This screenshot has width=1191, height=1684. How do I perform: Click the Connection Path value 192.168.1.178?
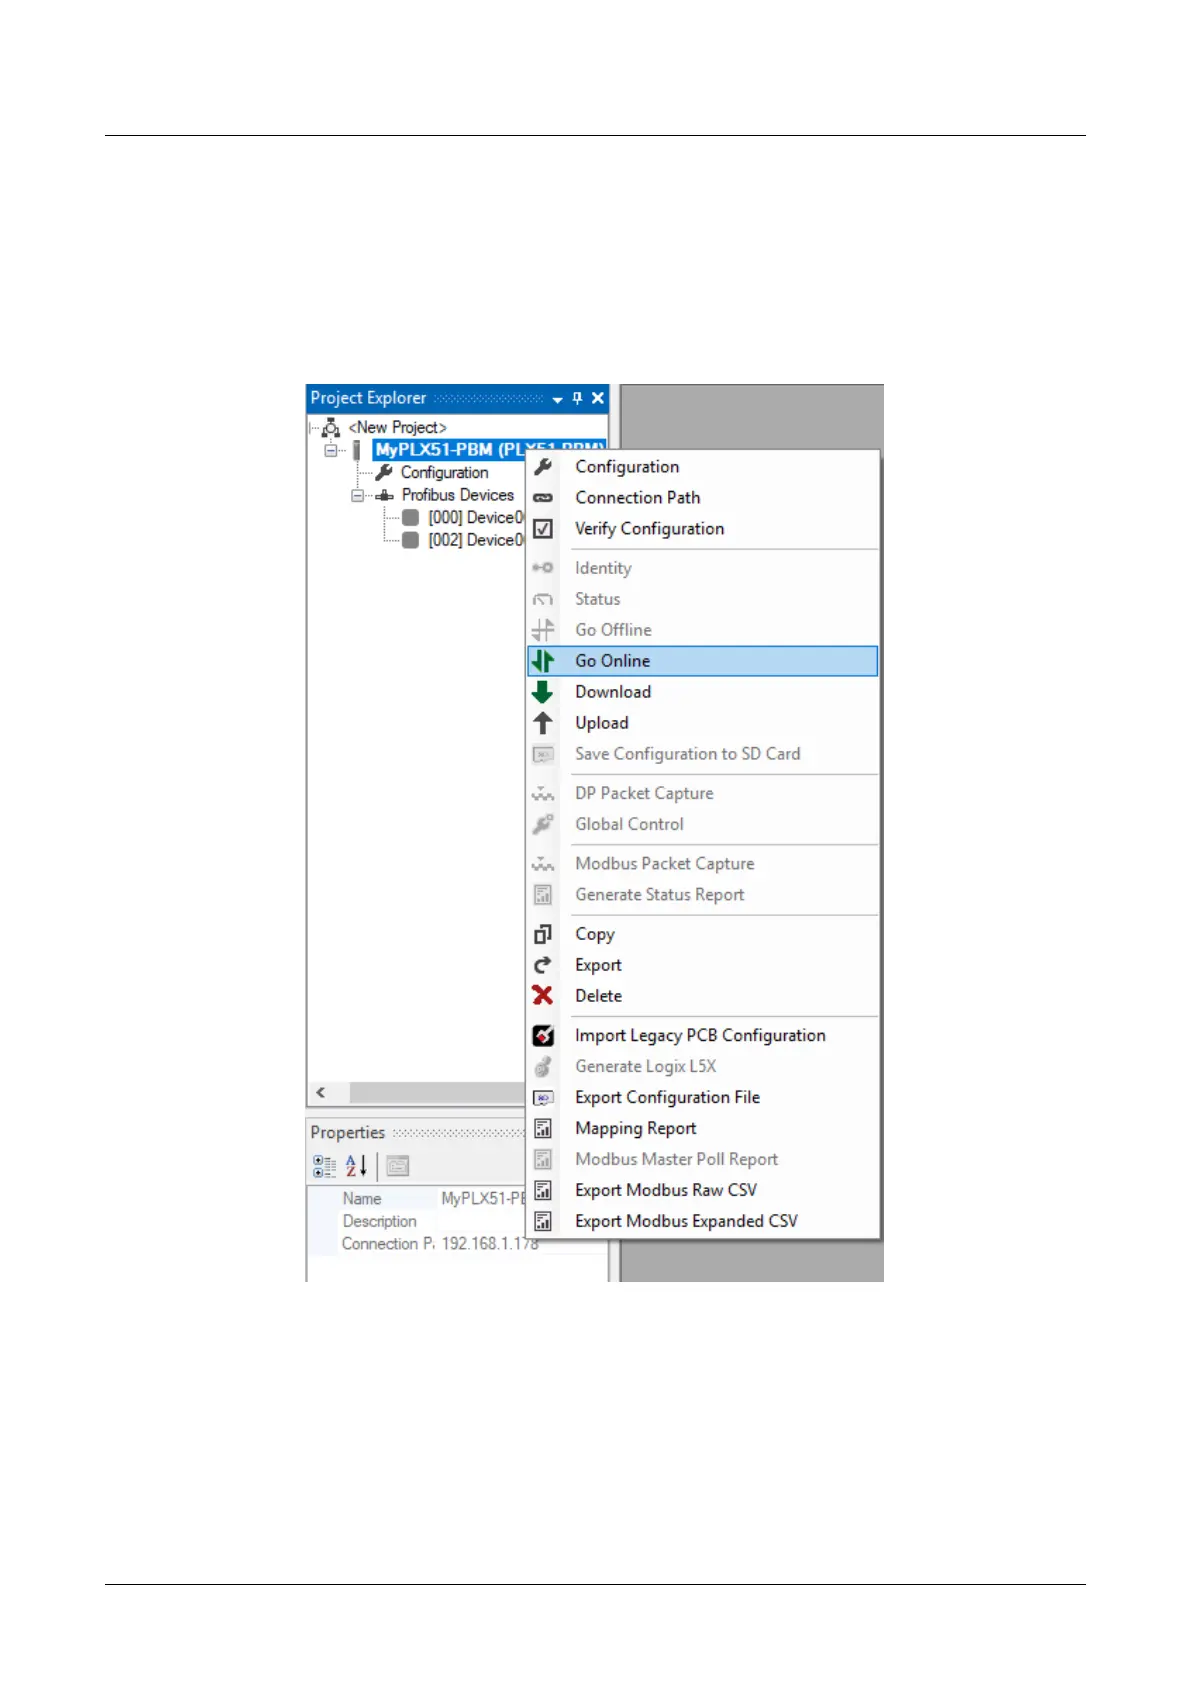coord(489,1244)
